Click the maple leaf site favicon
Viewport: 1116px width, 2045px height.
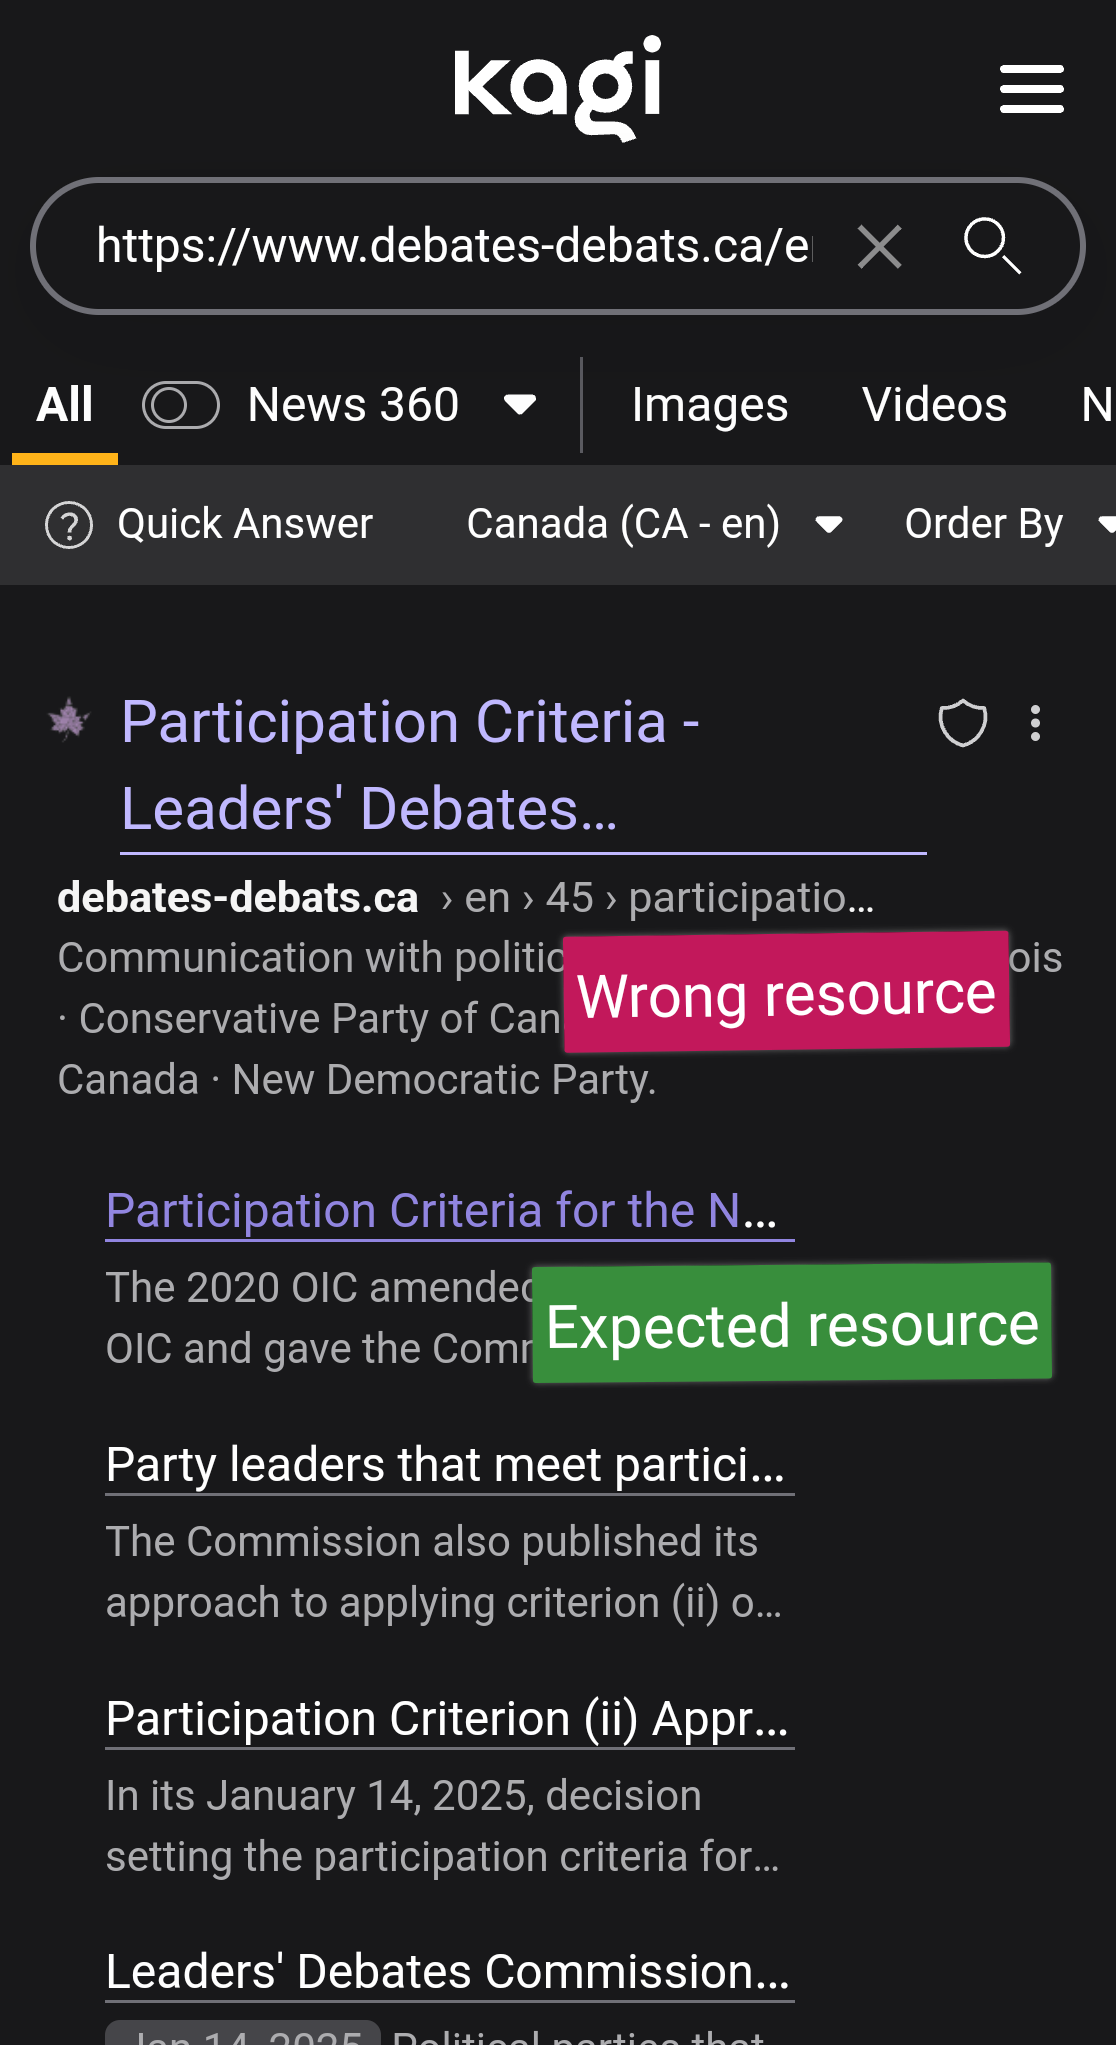click(69, 720)
